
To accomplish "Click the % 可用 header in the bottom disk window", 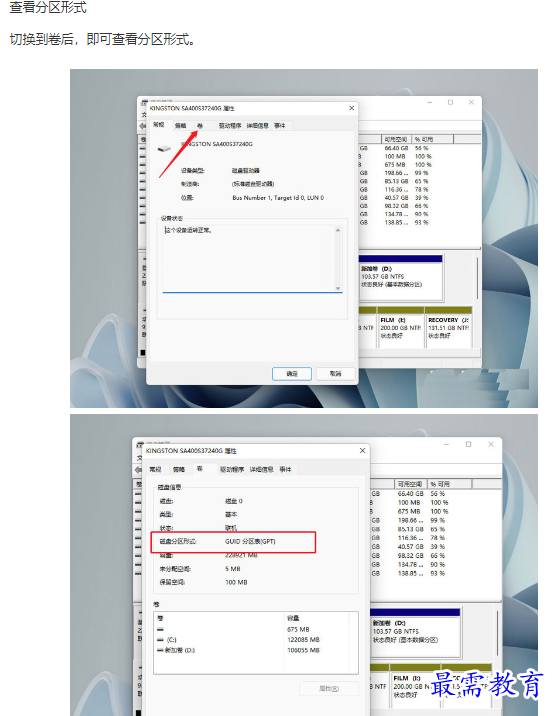I will (x=449, y=484).
